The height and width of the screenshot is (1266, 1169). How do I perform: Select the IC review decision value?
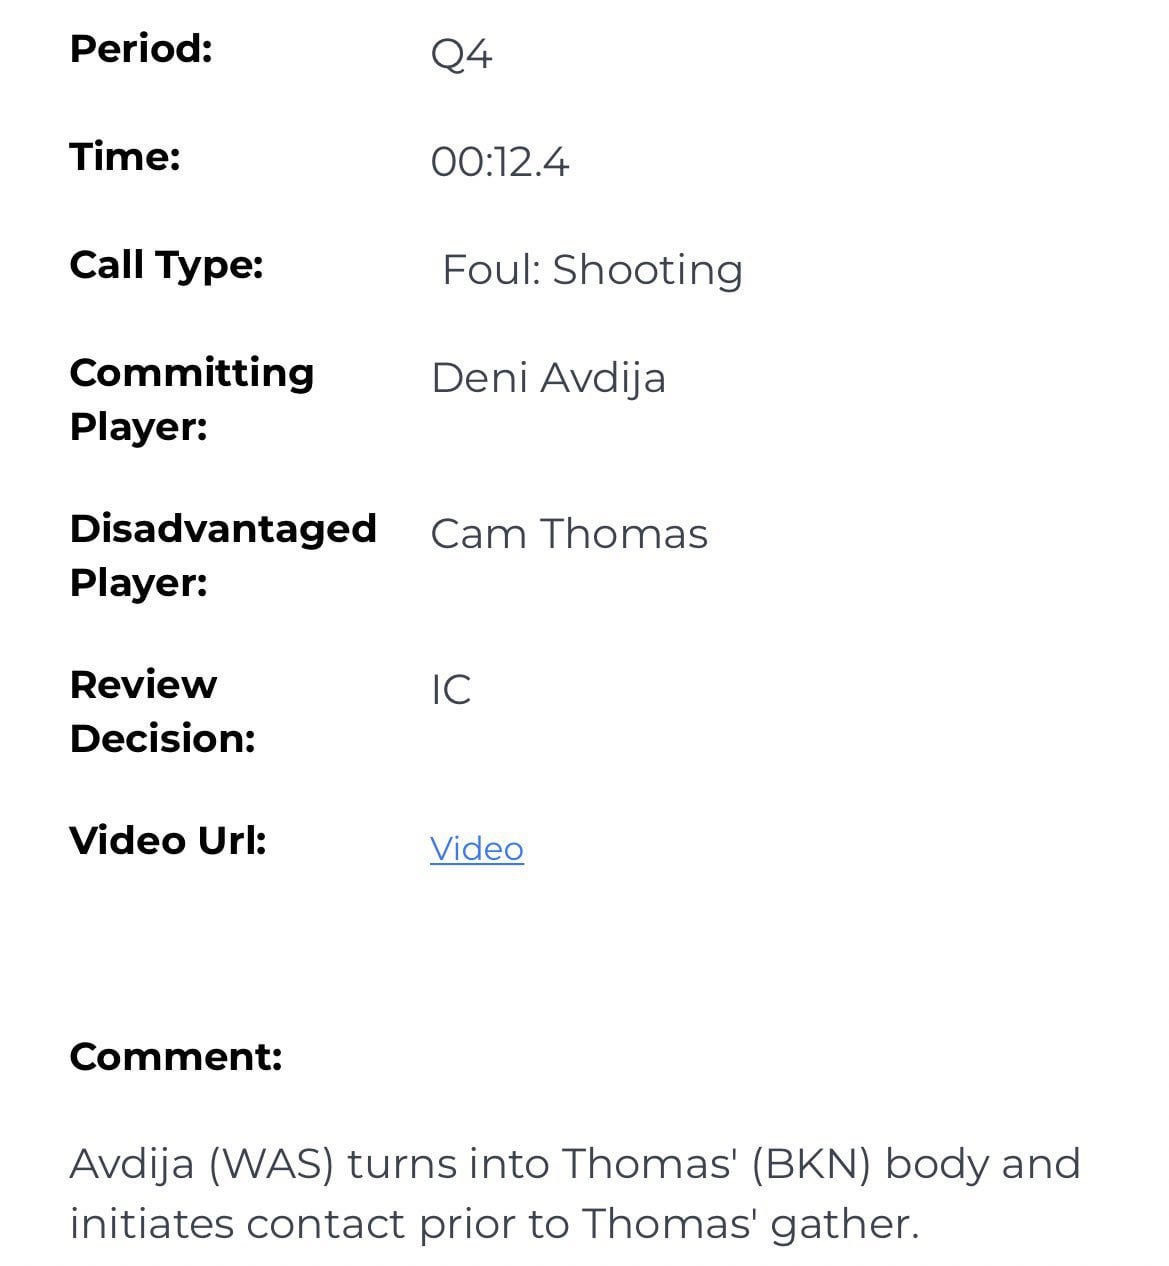pos(451,690)
